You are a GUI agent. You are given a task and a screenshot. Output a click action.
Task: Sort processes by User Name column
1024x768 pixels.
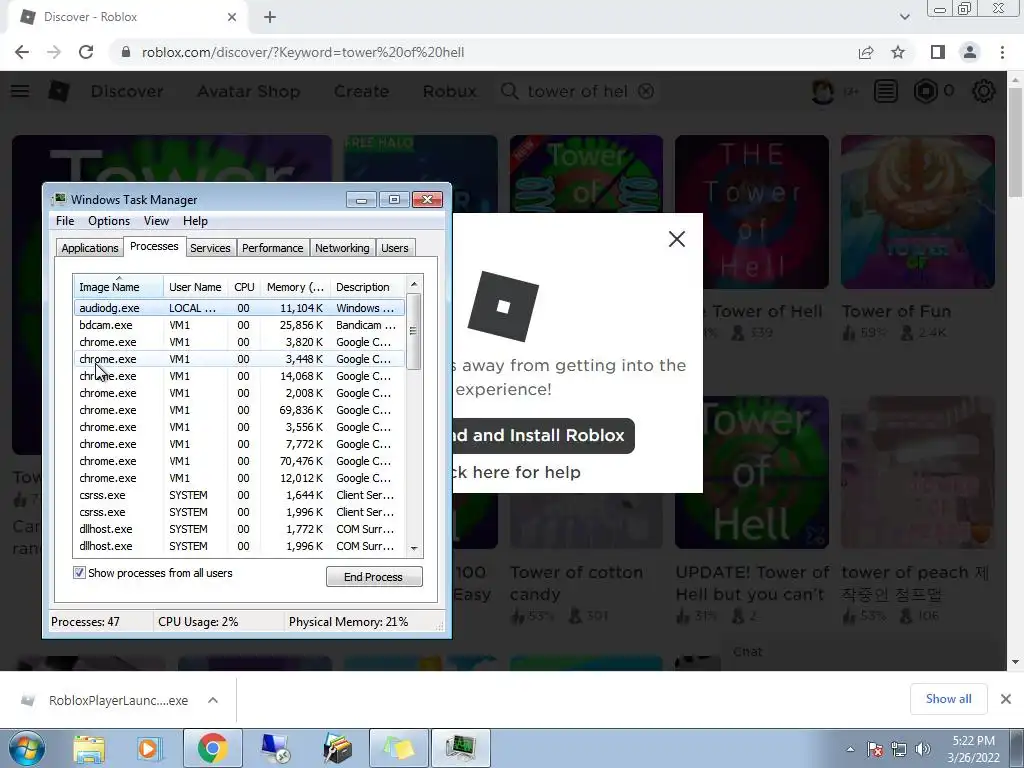point(195,287)
